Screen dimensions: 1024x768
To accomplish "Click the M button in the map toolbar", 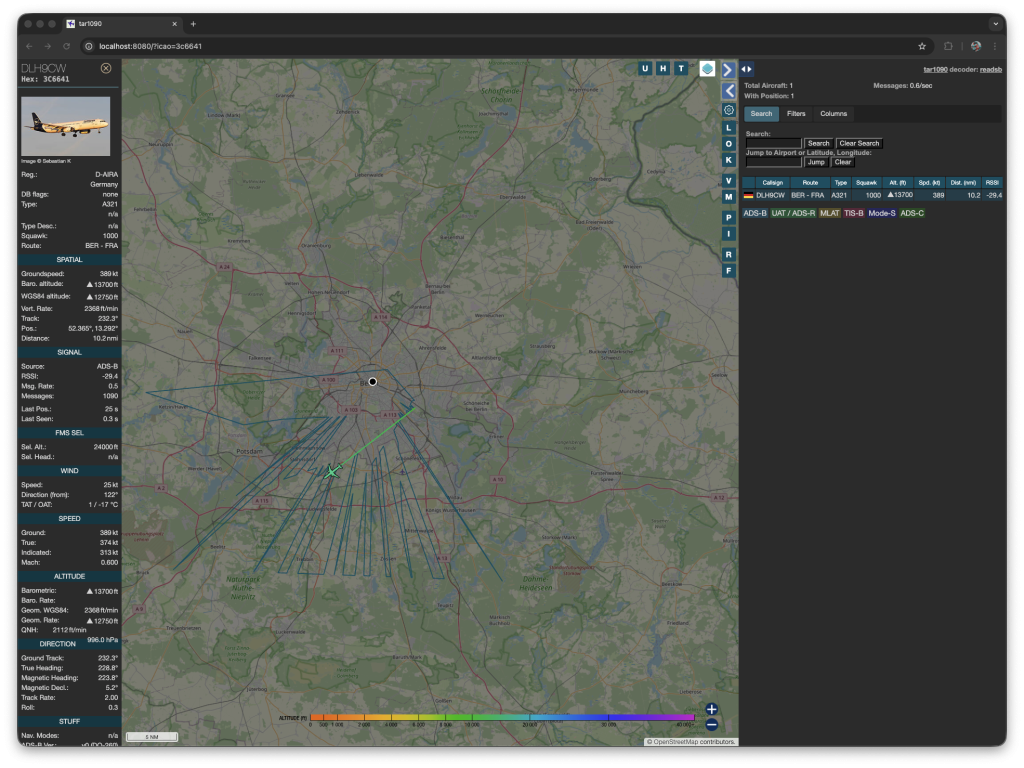I will coord(728,196).
